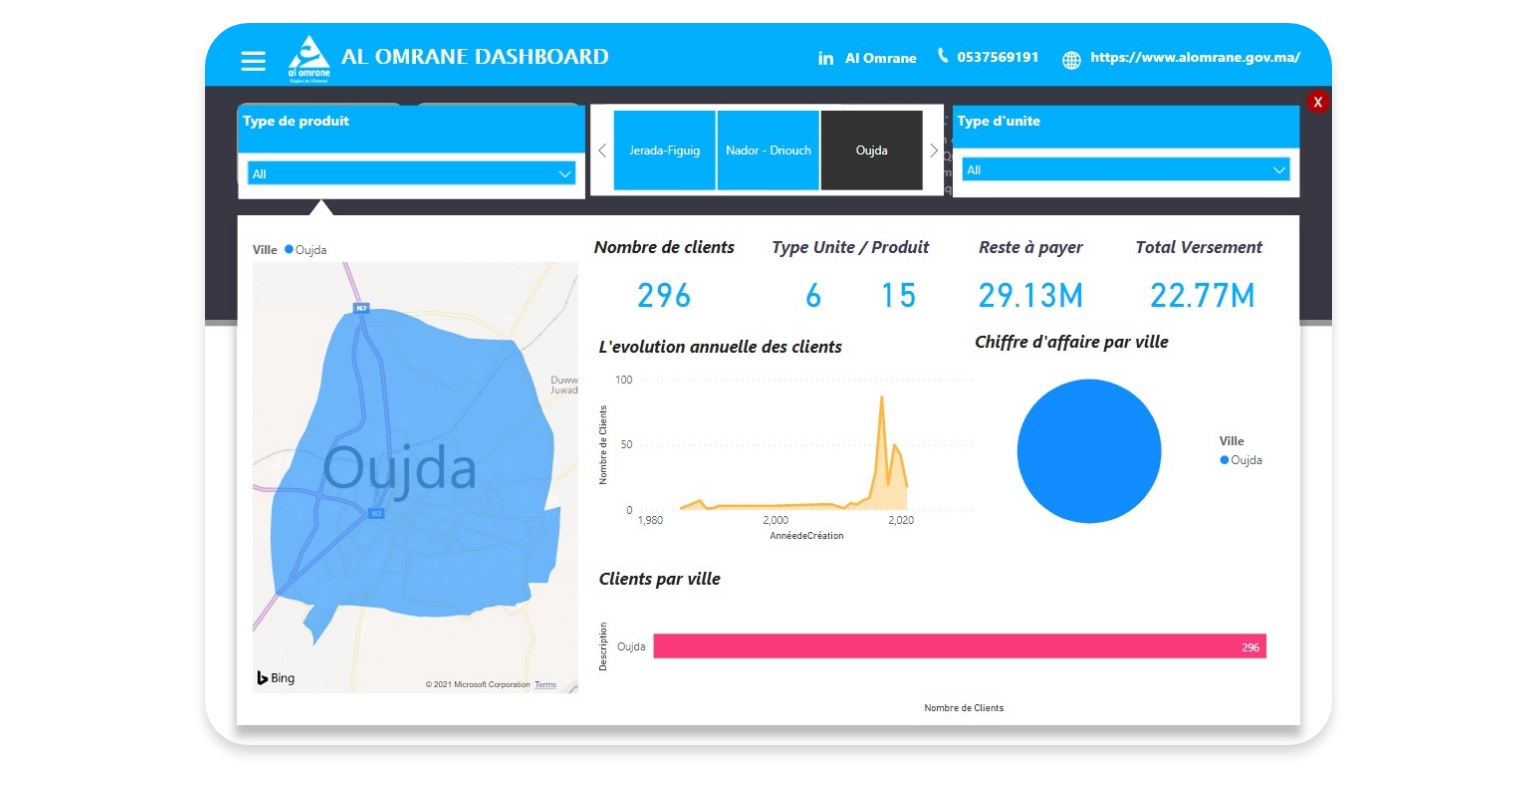This screenshot has width=1536, height=790.
Task: Expand the Type de produit dropdown
Action: coord(564,174)
